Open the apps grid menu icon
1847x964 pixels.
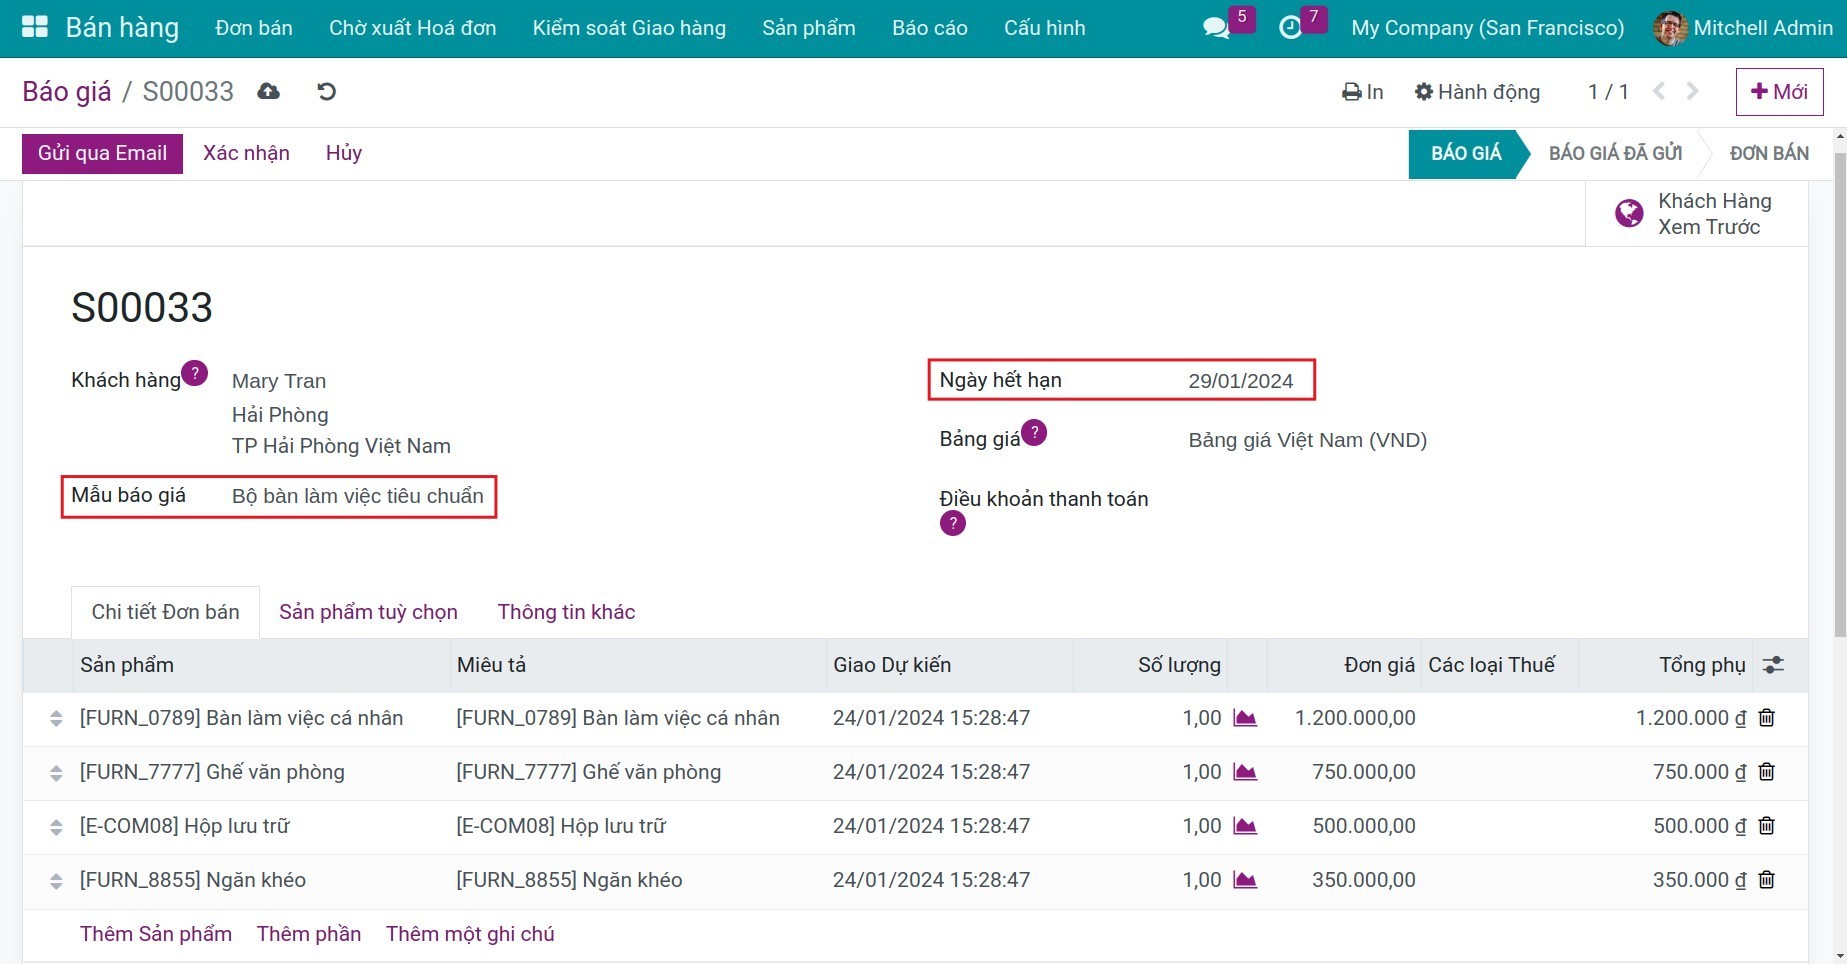coord(34,27)
